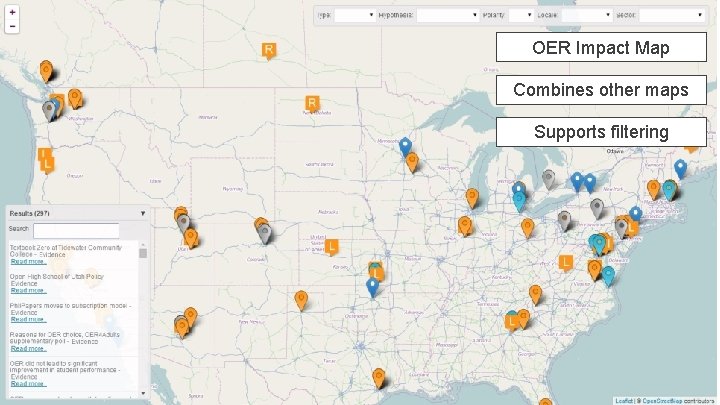Select the orange pin in eastern Washington
The height and width of the screenshot is (405, 720).
[75, 99]
